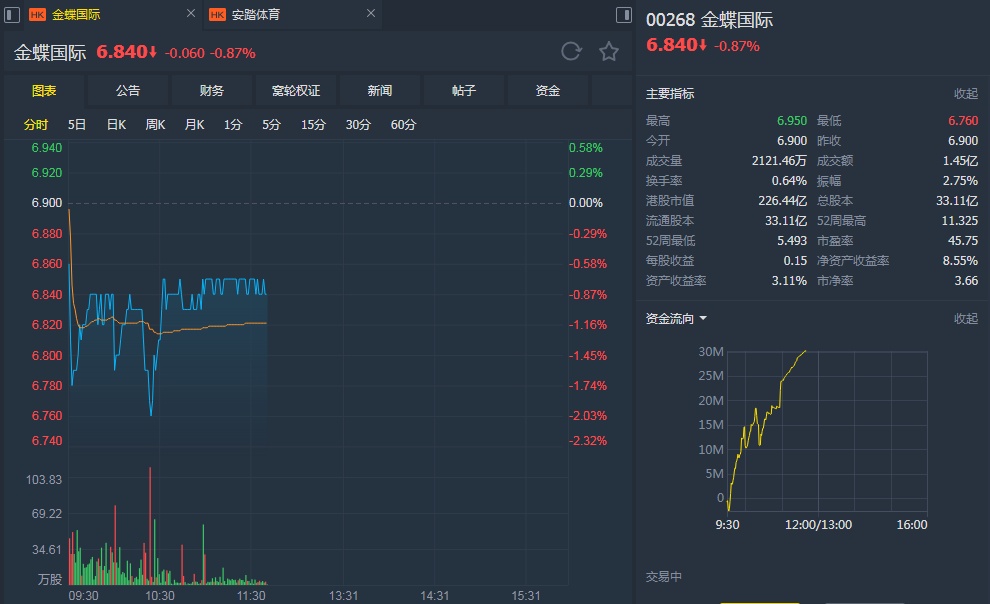Click the -2.32% percentage axis label
The width and height of the screenshot is (990, 604).
[x=588, y=441]
